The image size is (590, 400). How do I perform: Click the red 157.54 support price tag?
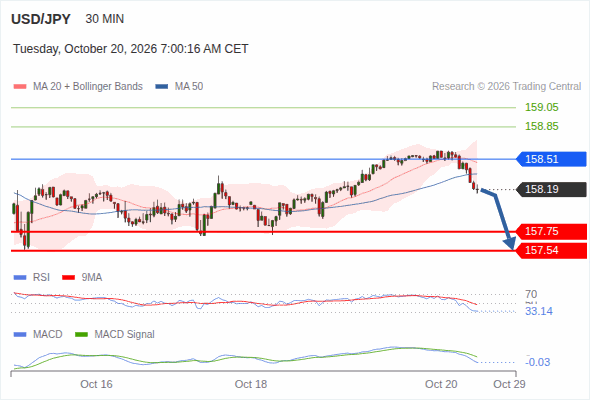(551, 250)
